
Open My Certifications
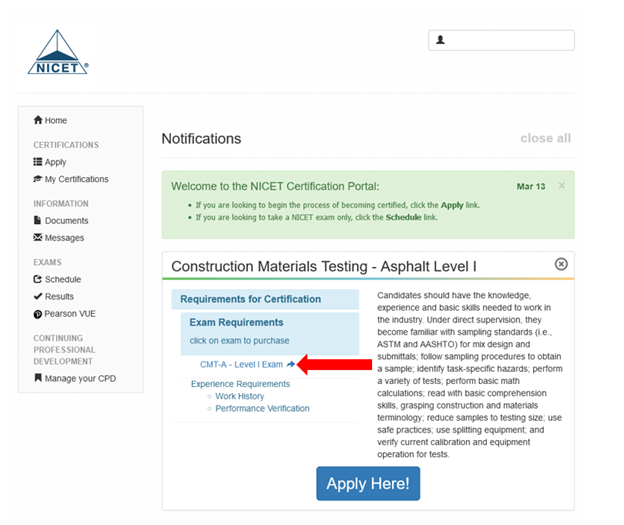coord(71,179)
